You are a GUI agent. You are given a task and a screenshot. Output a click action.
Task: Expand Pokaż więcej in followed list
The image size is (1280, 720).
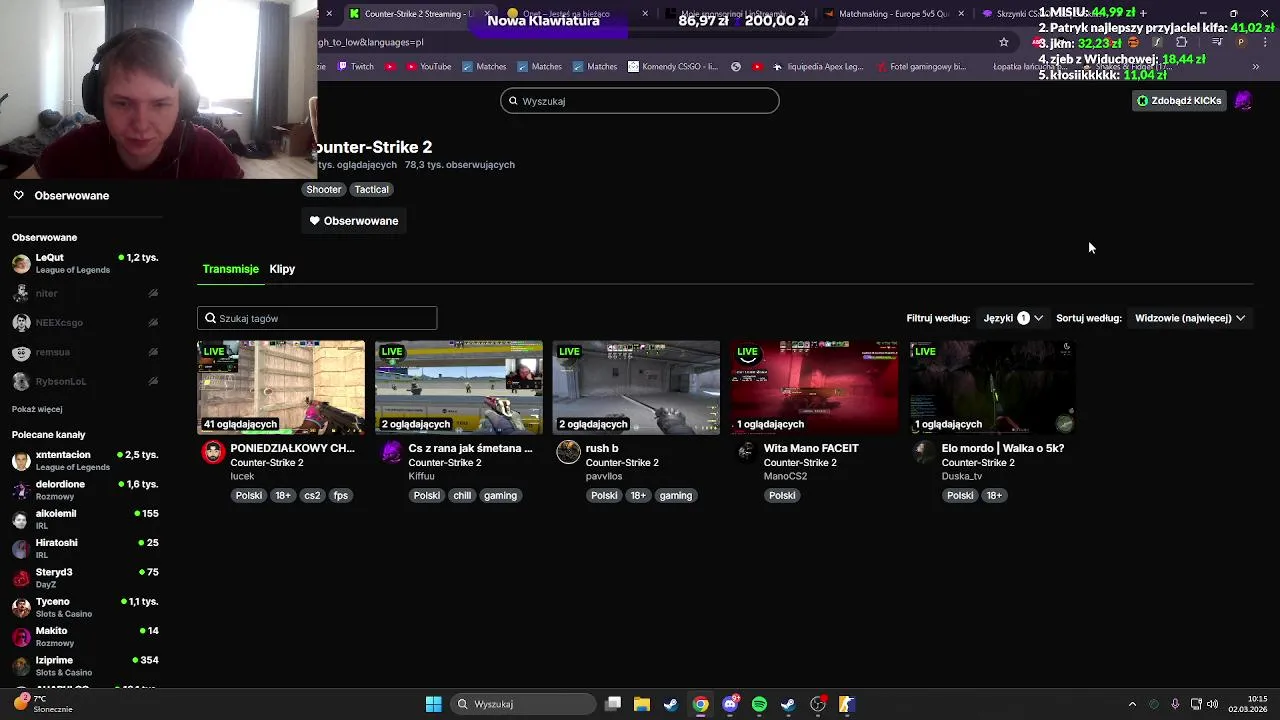37,409
